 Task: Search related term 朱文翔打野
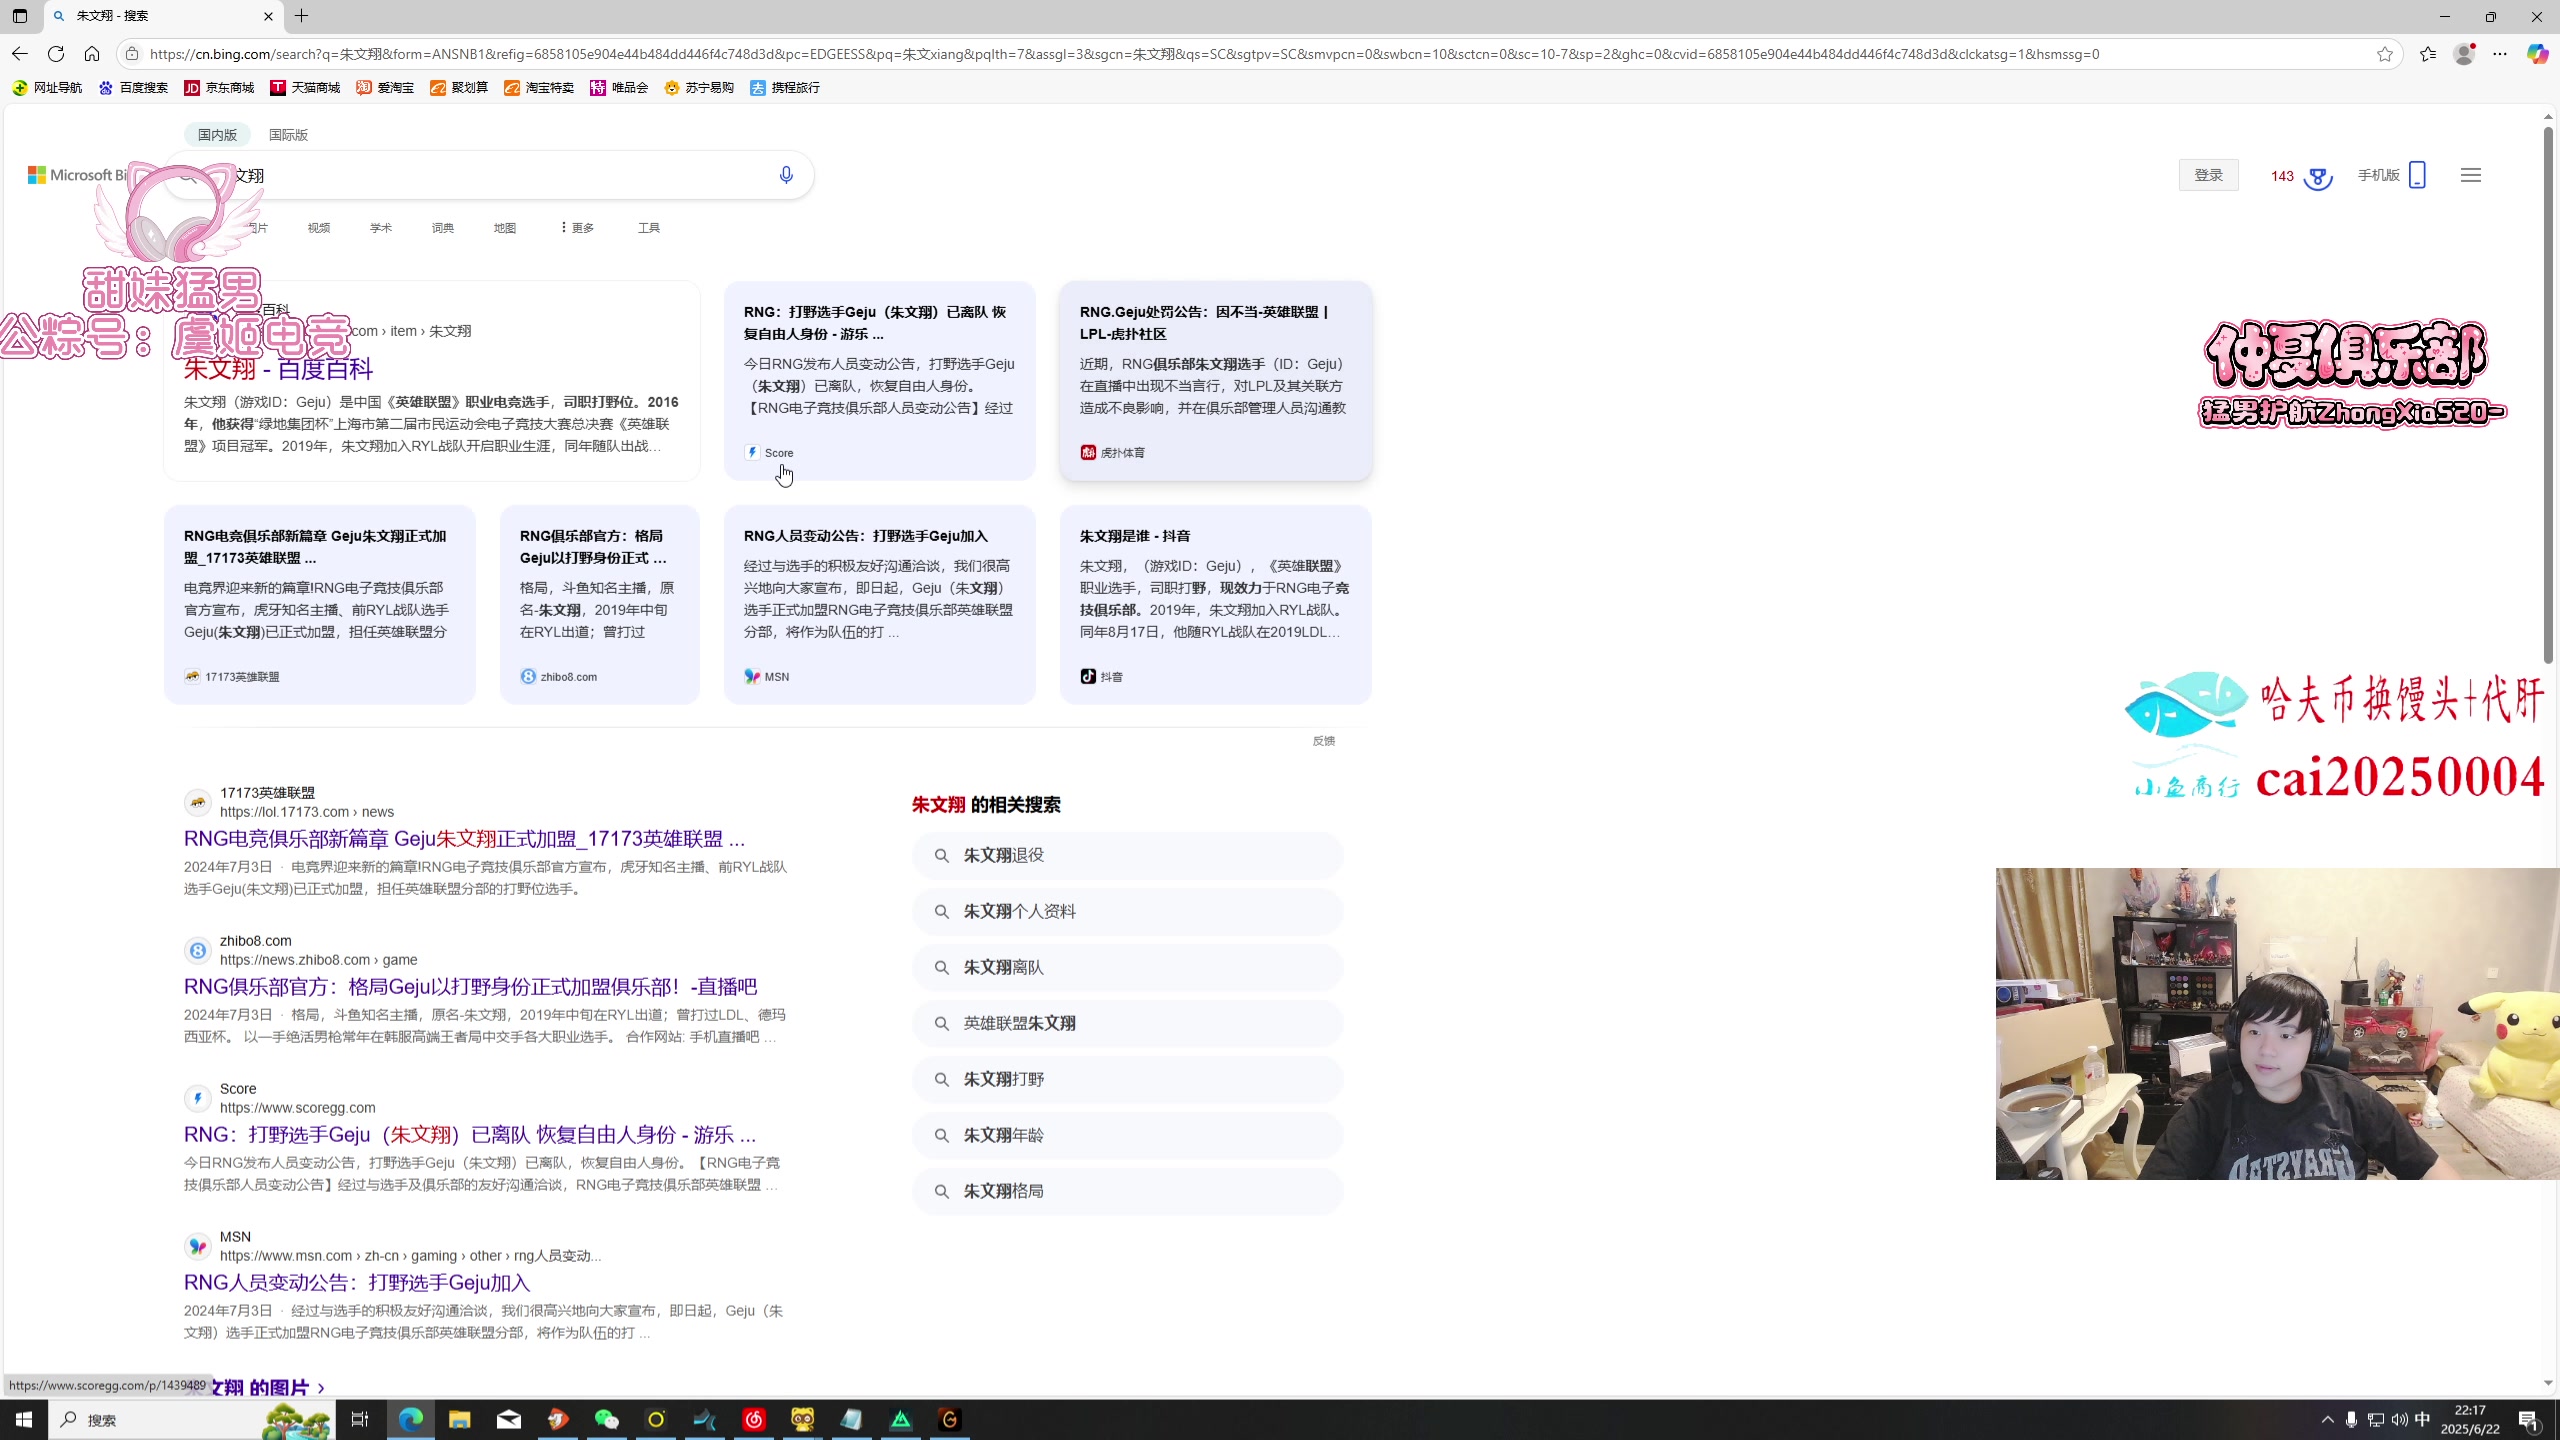pos(1127,1079)
